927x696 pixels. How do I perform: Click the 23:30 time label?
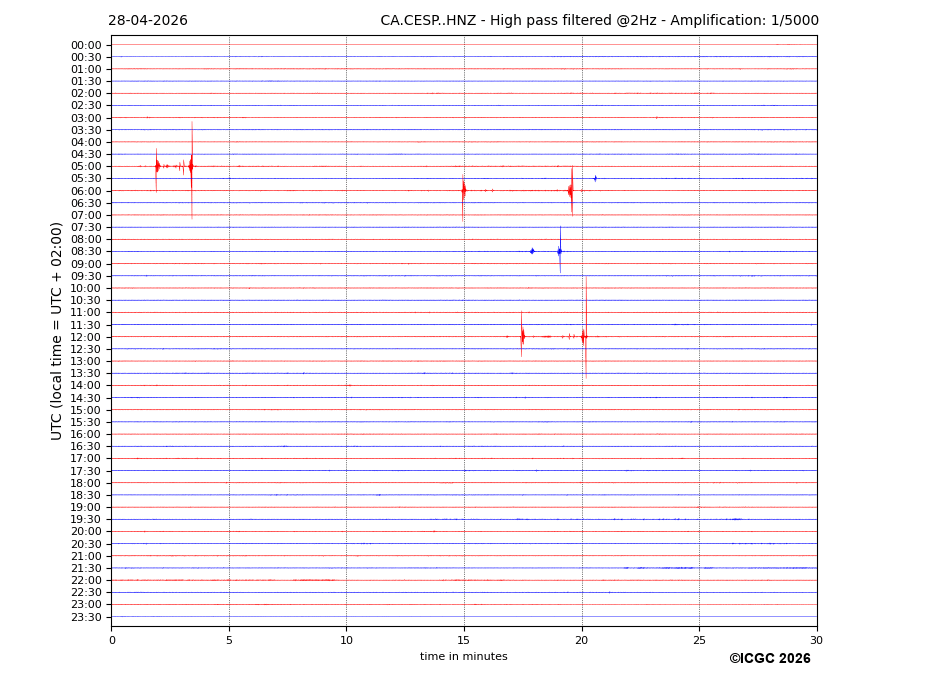(86, 617)
